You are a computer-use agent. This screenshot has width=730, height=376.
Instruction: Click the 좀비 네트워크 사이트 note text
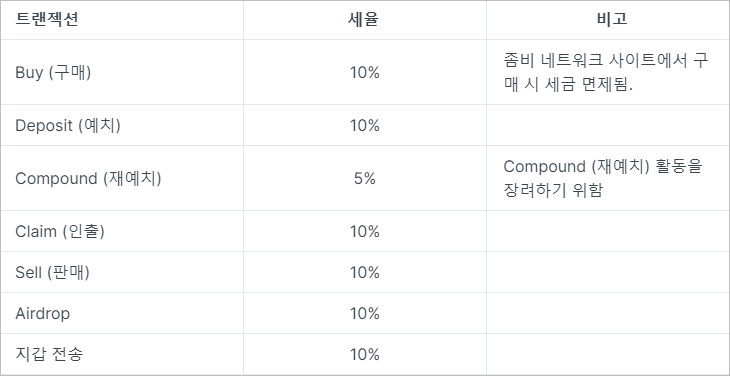click(605, 73)
